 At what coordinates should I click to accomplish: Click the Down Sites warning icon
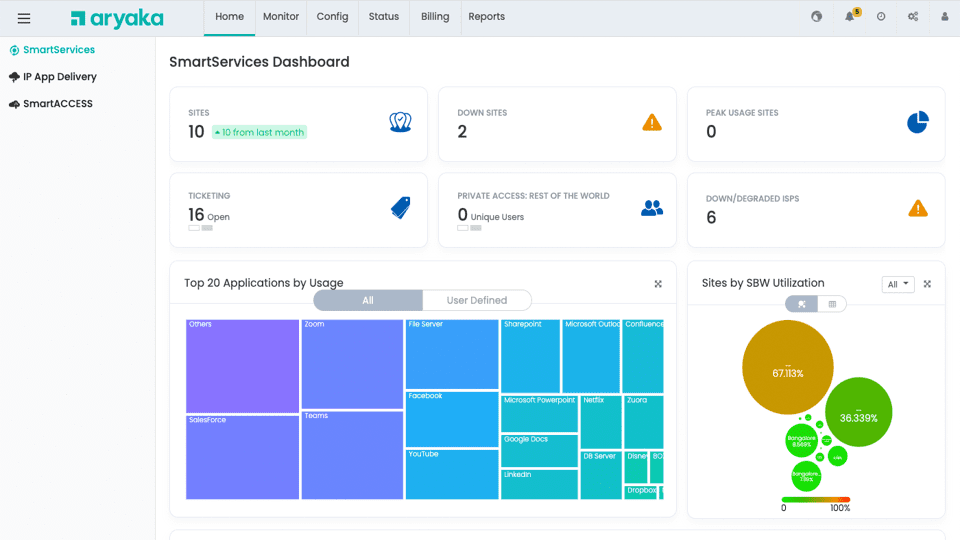652,122
